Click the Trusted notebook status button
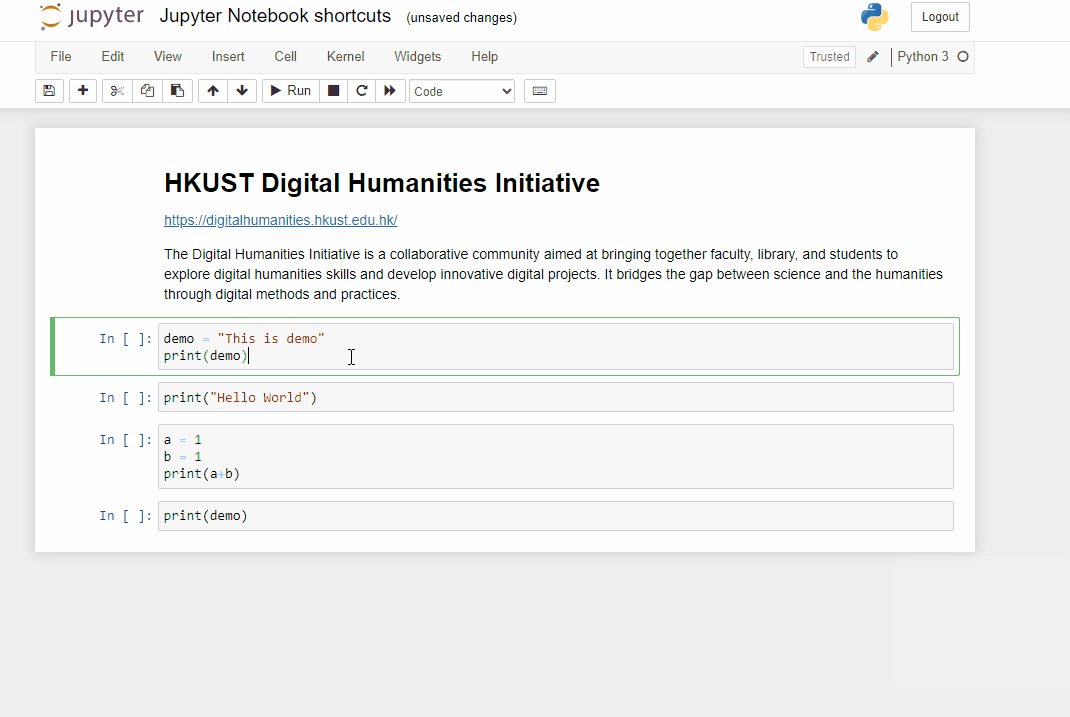 [829, 56]
